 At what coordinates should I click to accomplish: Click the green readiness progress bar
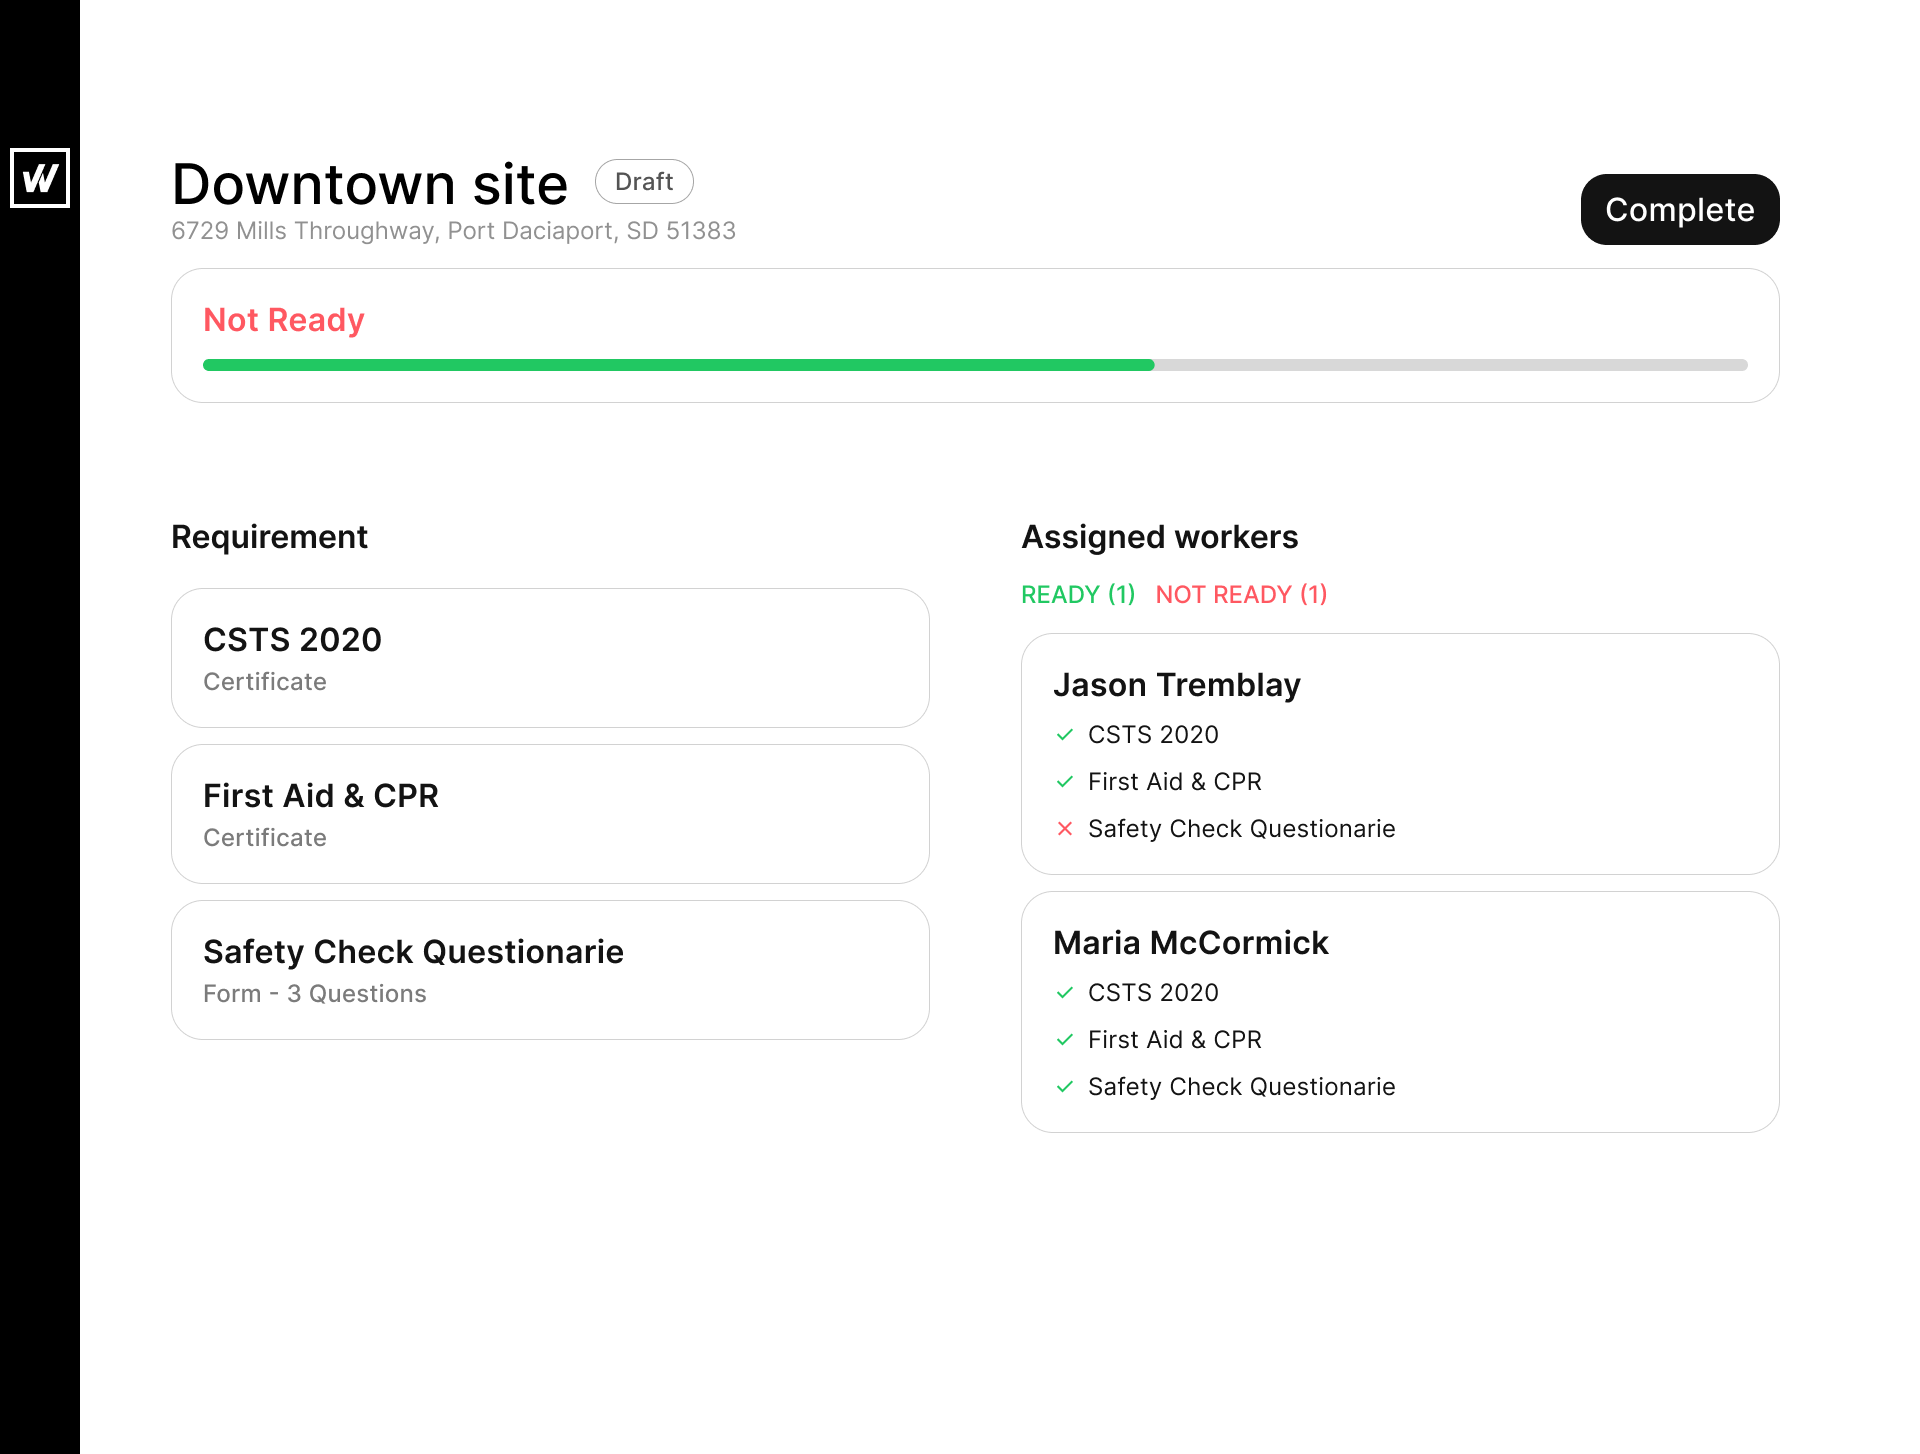tap(678, 365)
